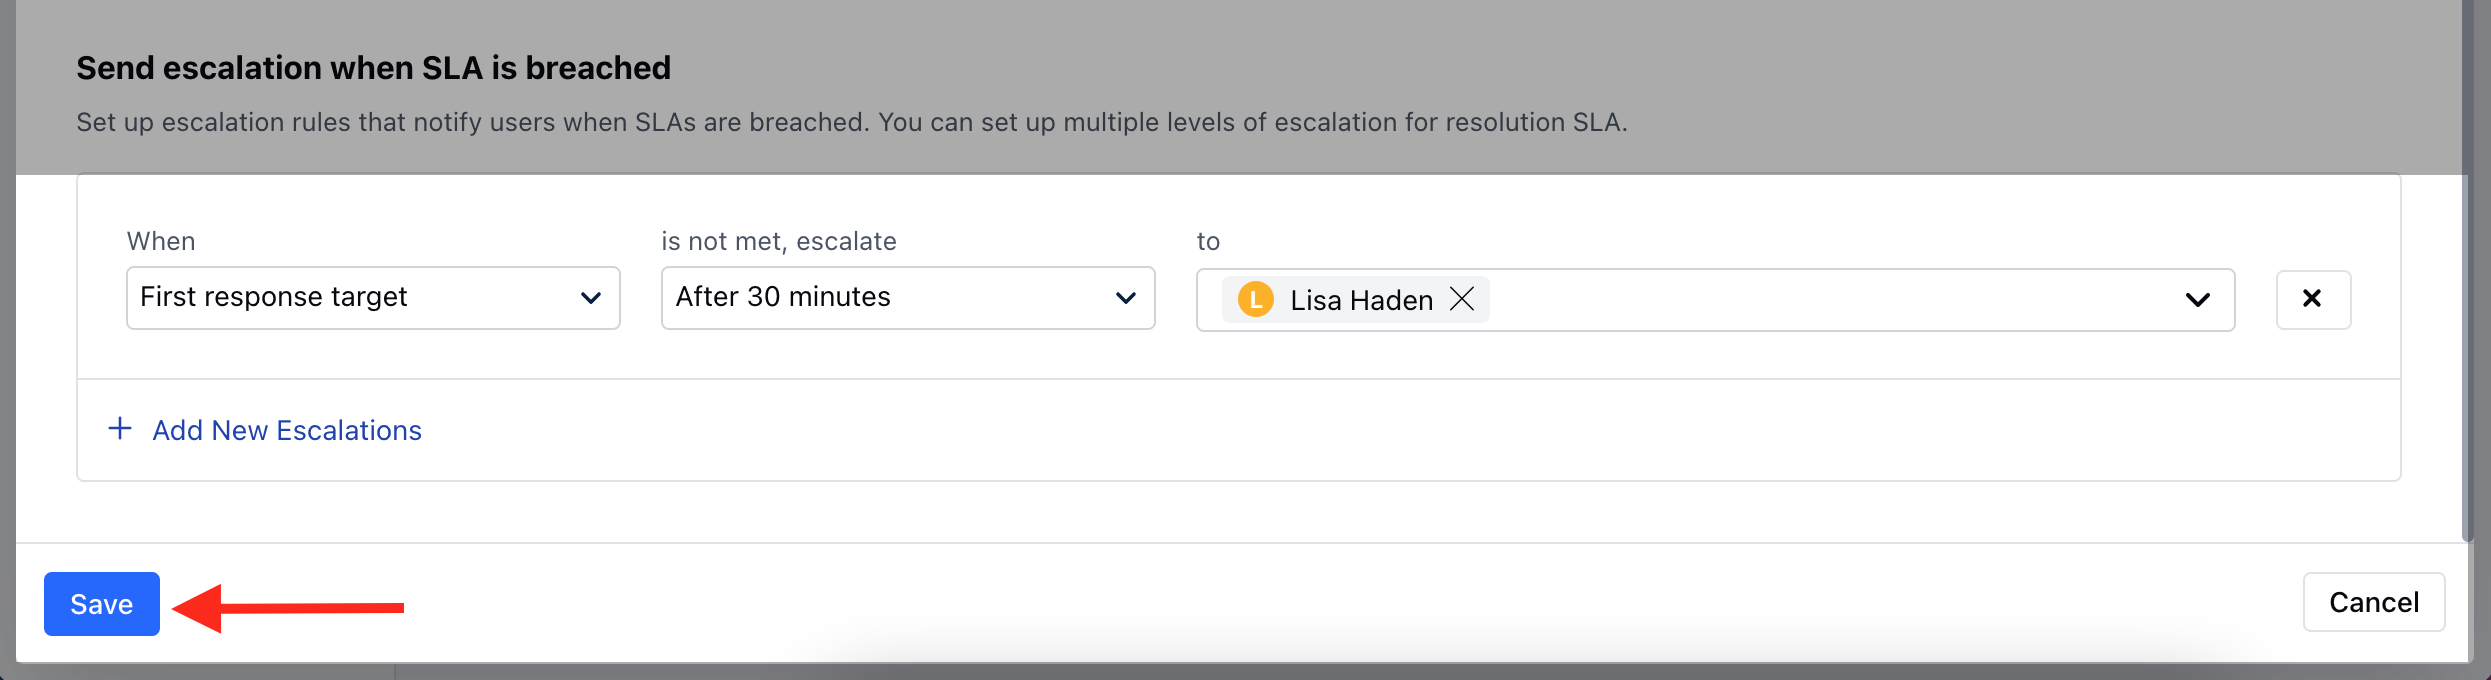
Task: Click the 'is not met, escalate' label
Action: click(779, 241)
